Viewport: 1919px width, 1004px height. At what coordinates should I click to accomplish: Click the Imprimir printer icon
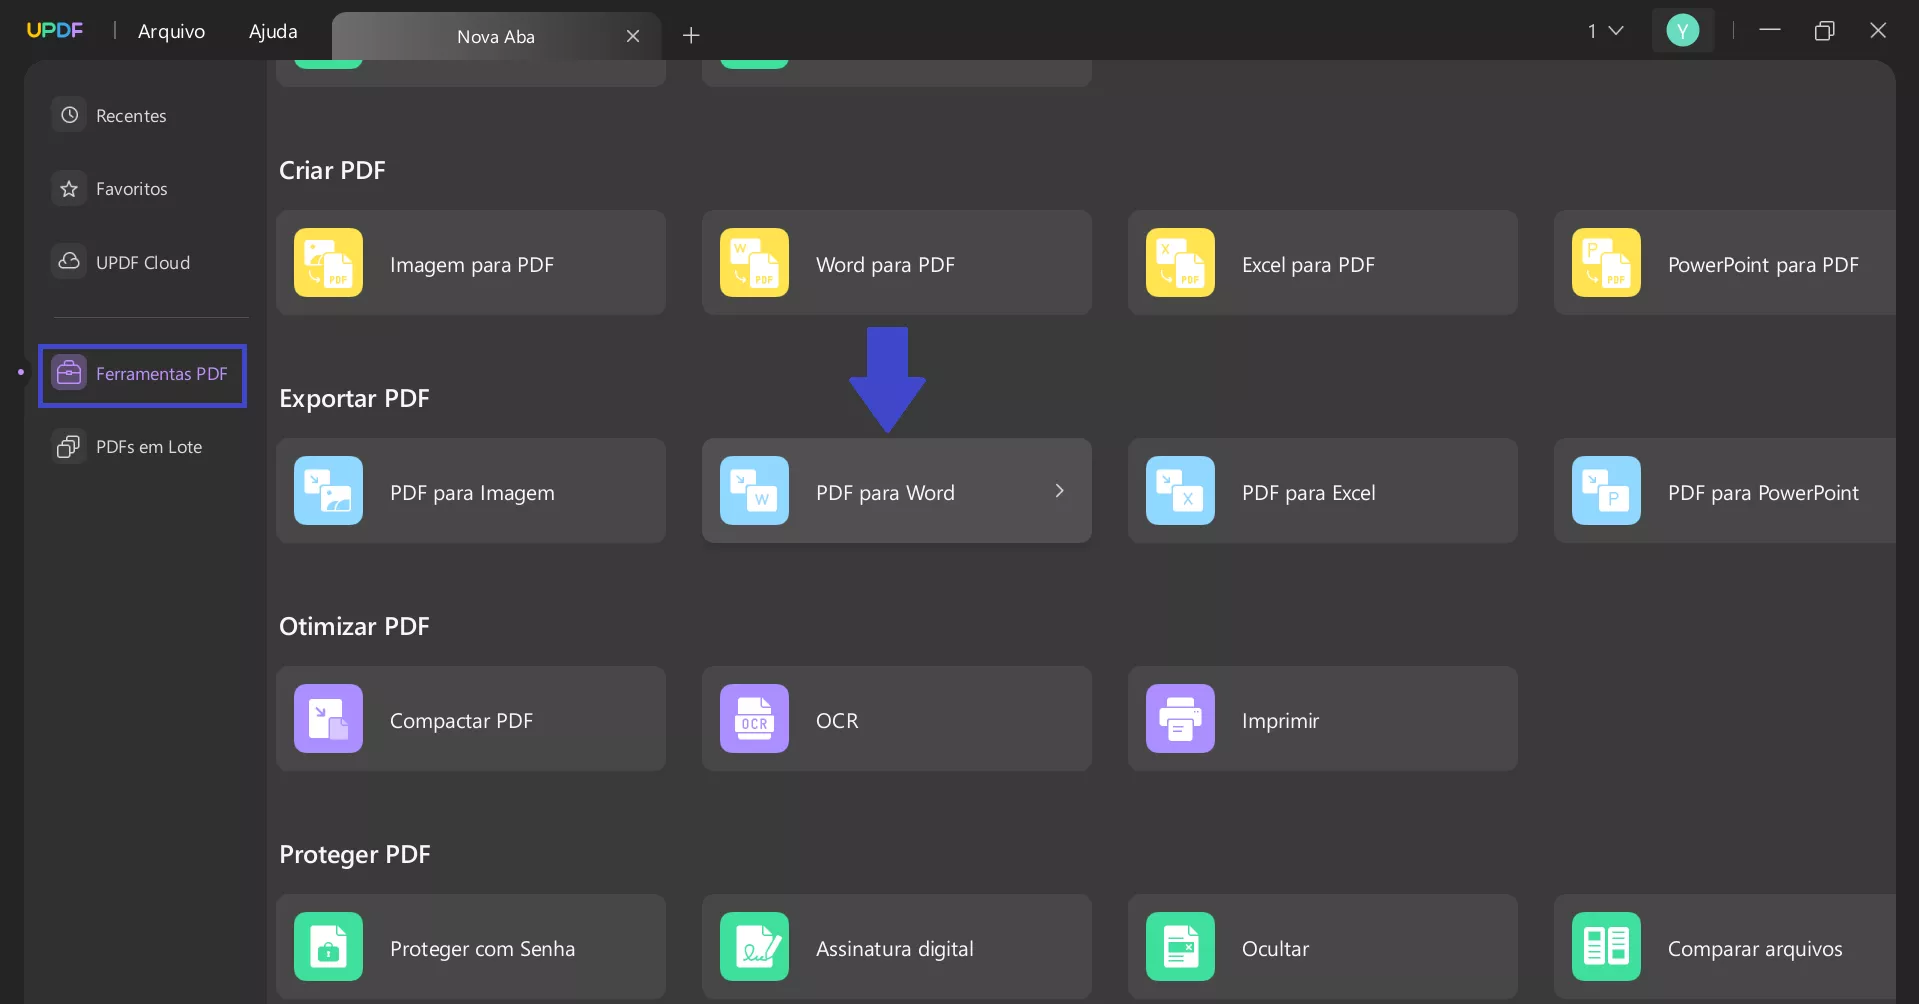tap(1180, 719)
